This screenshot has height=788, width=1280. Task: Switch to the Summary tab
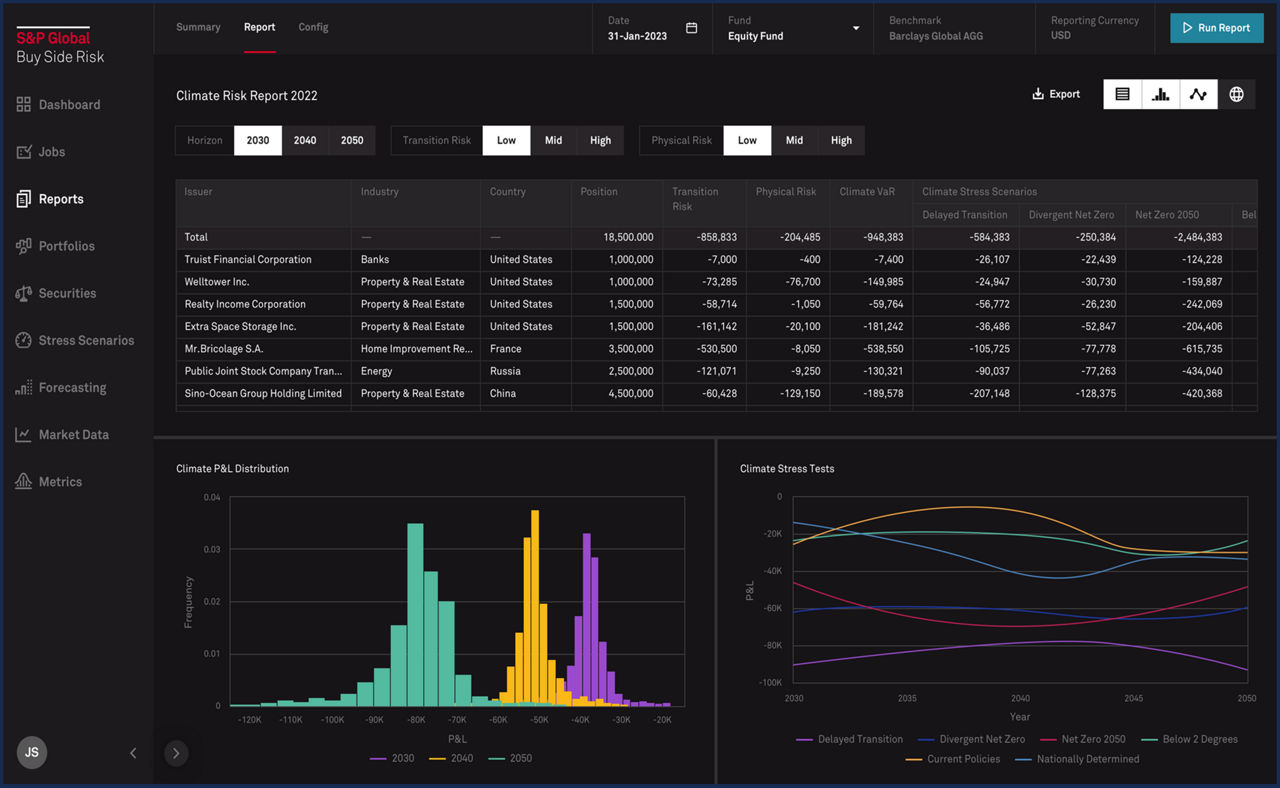[198, 27]
